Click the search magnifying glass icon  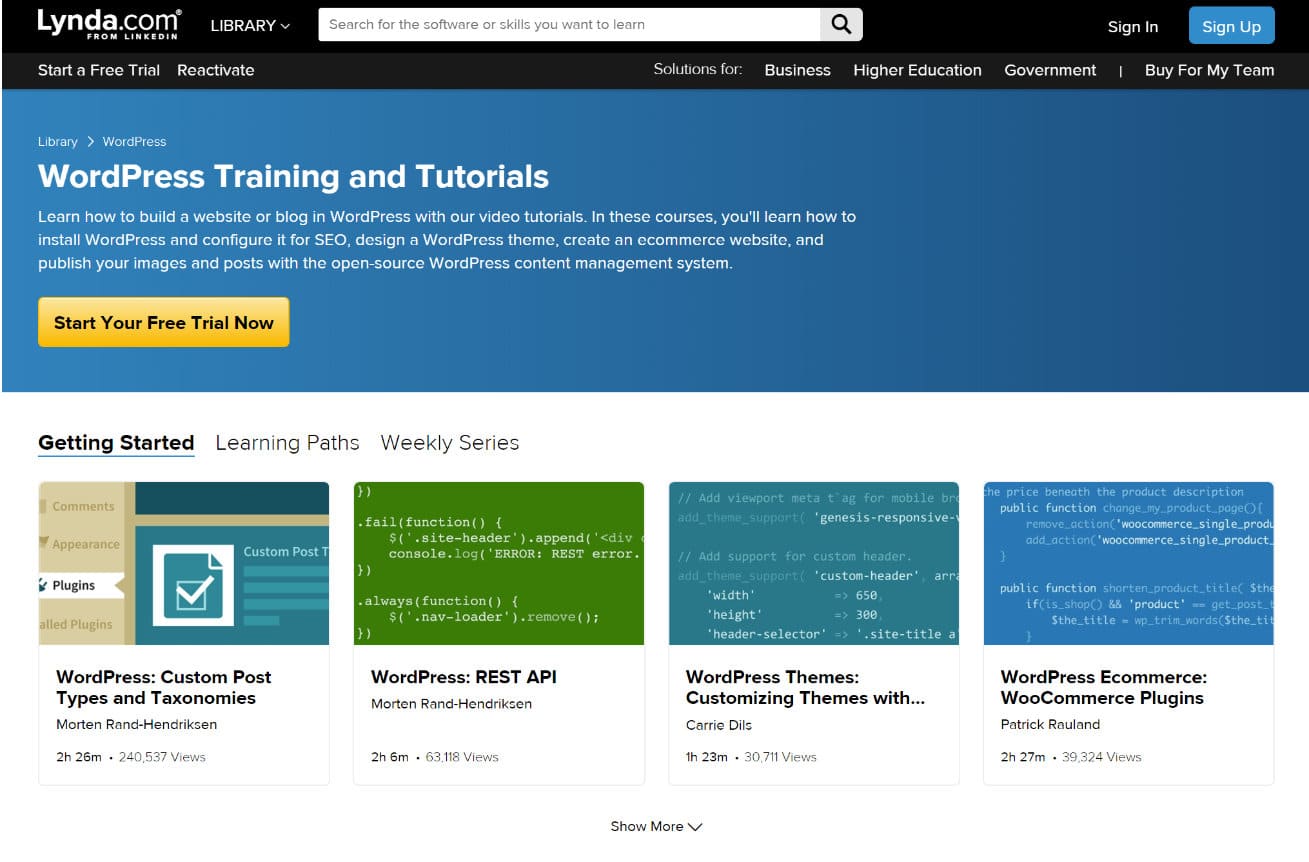839,24
